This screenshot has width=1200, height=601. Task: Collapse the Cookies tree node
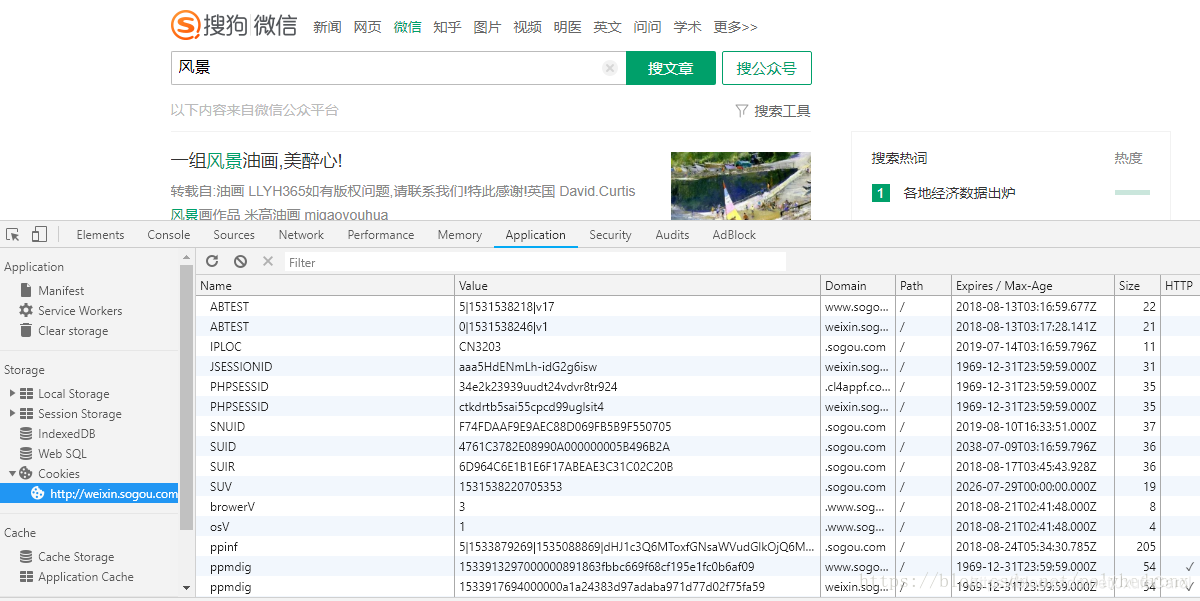(12, 474)
